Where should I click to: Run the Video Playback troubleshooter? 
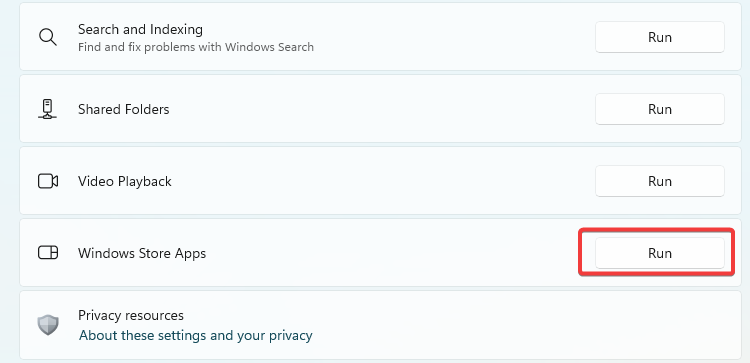(660, 181)
